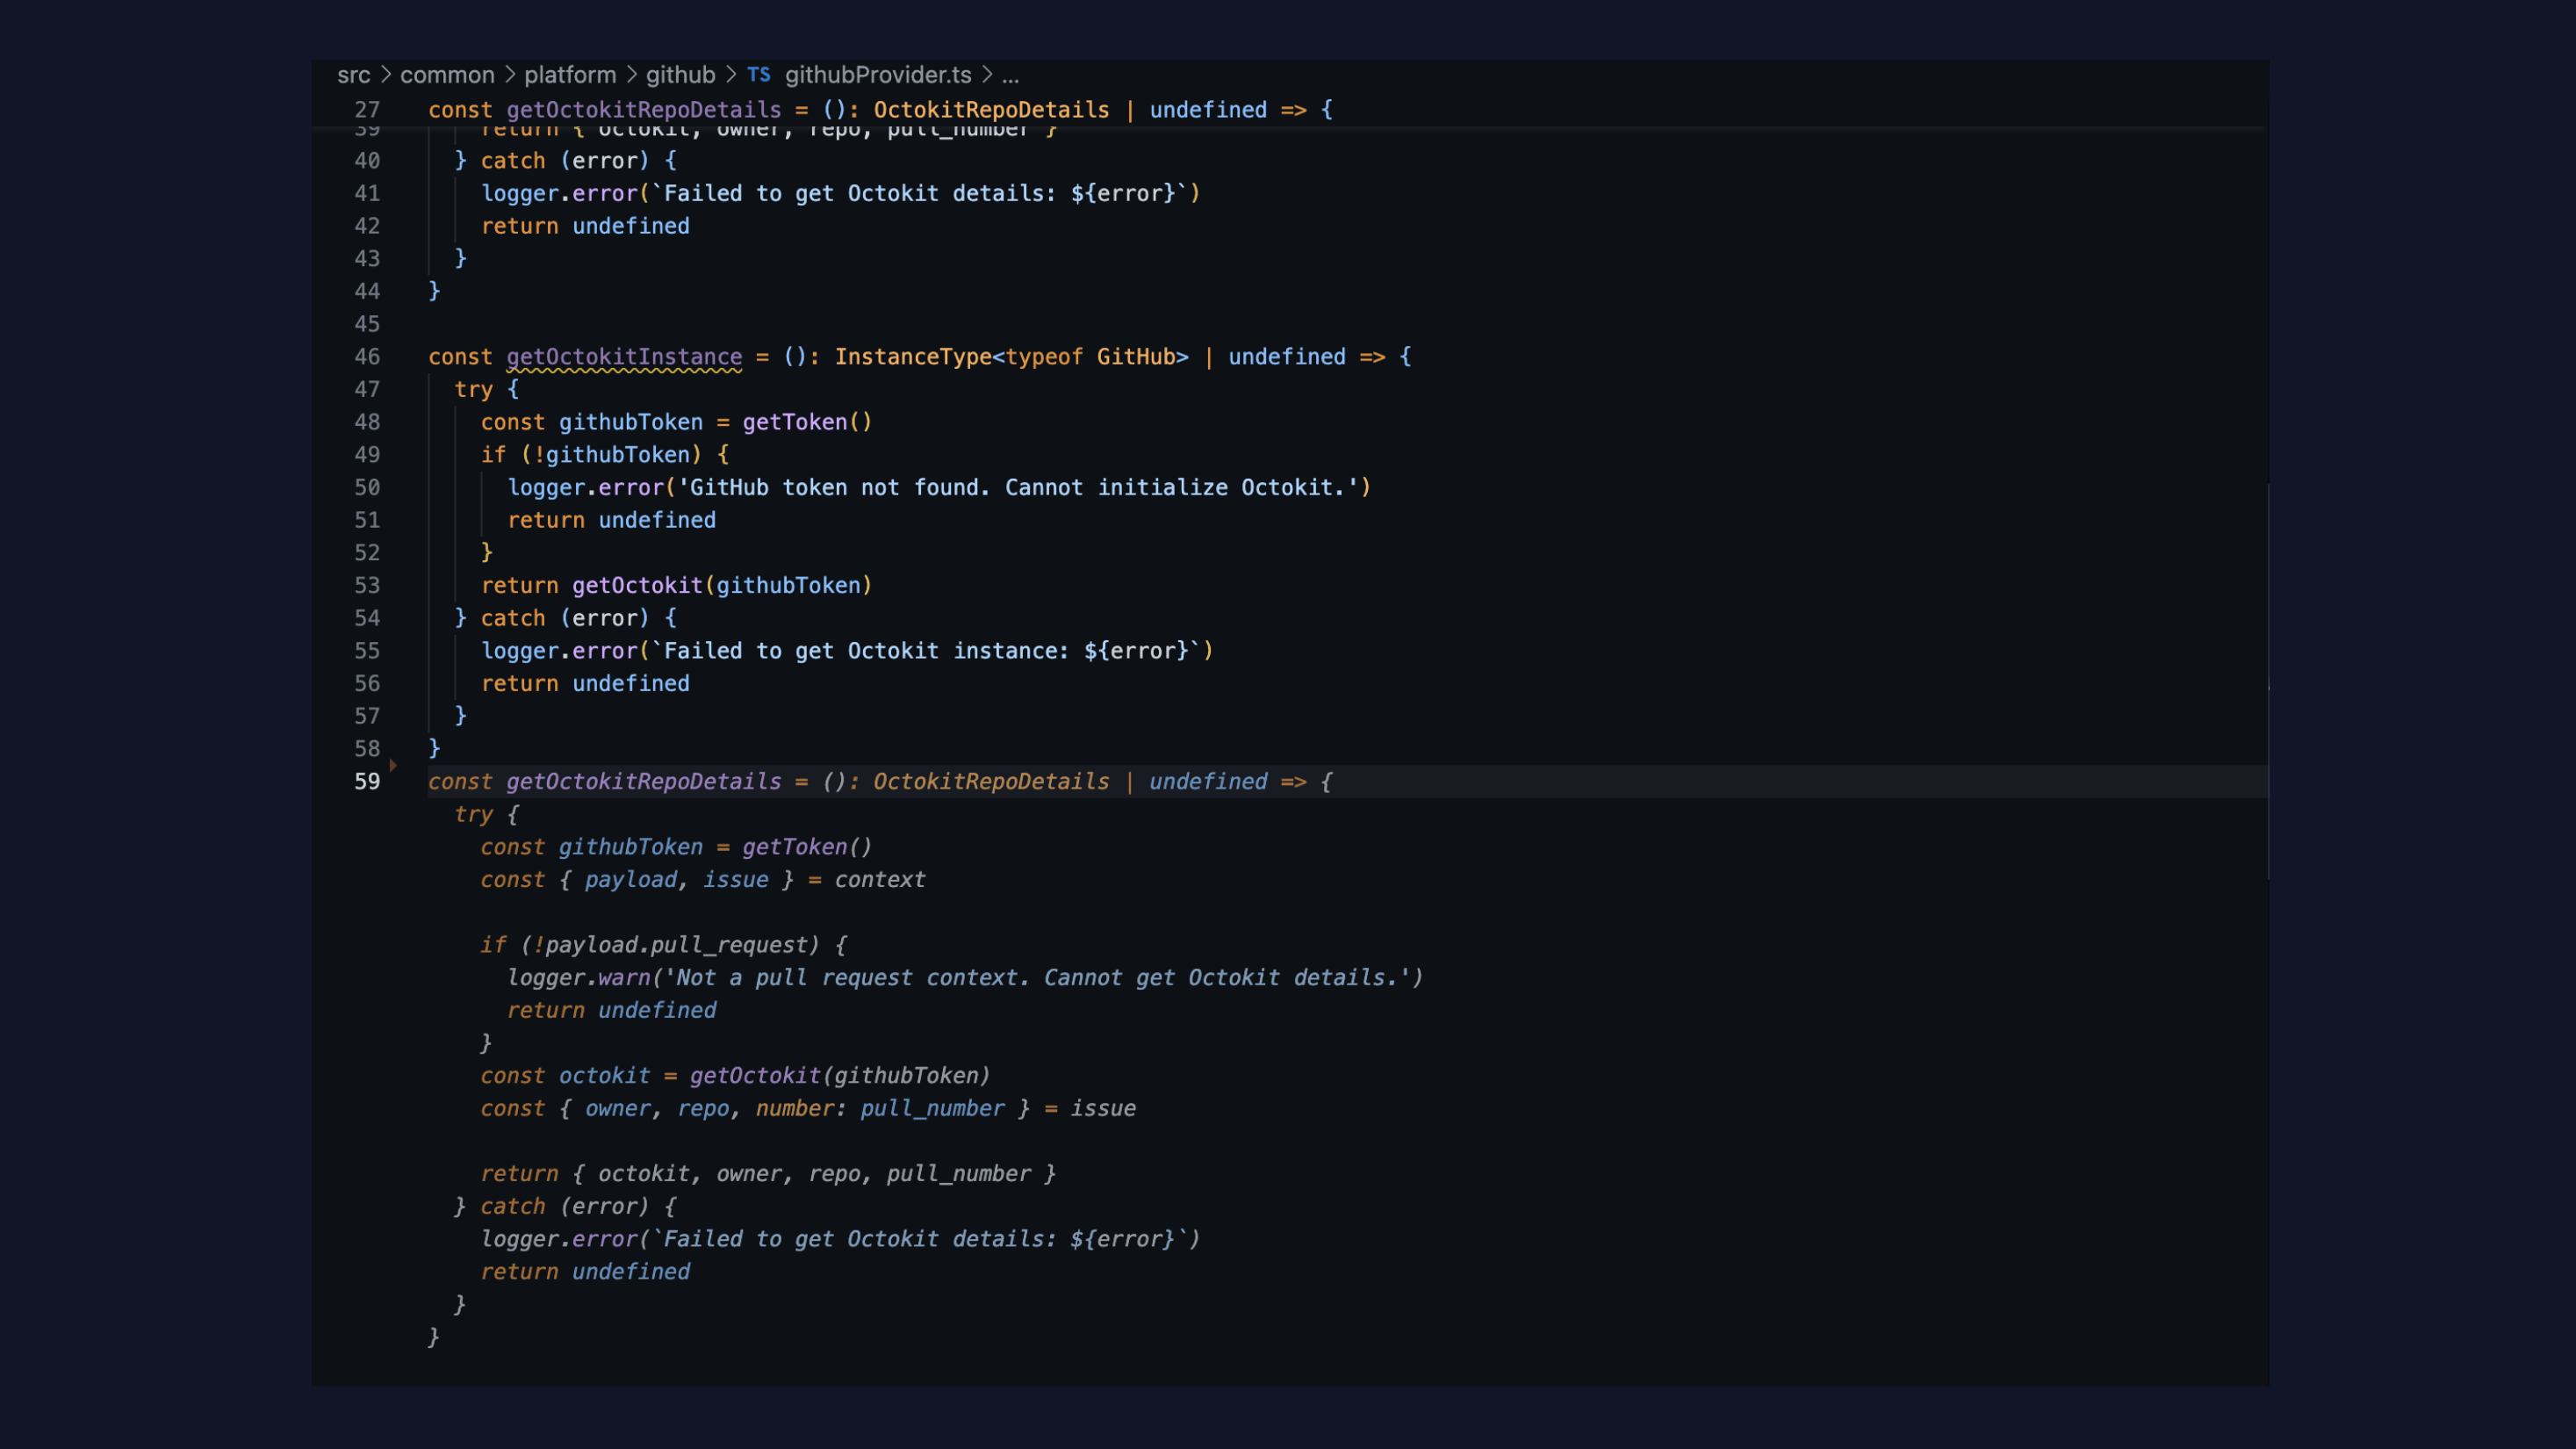Select the underlined getOctokitInstance identifier
This screenshot has width=2576, height=1449.
point(623,356)
